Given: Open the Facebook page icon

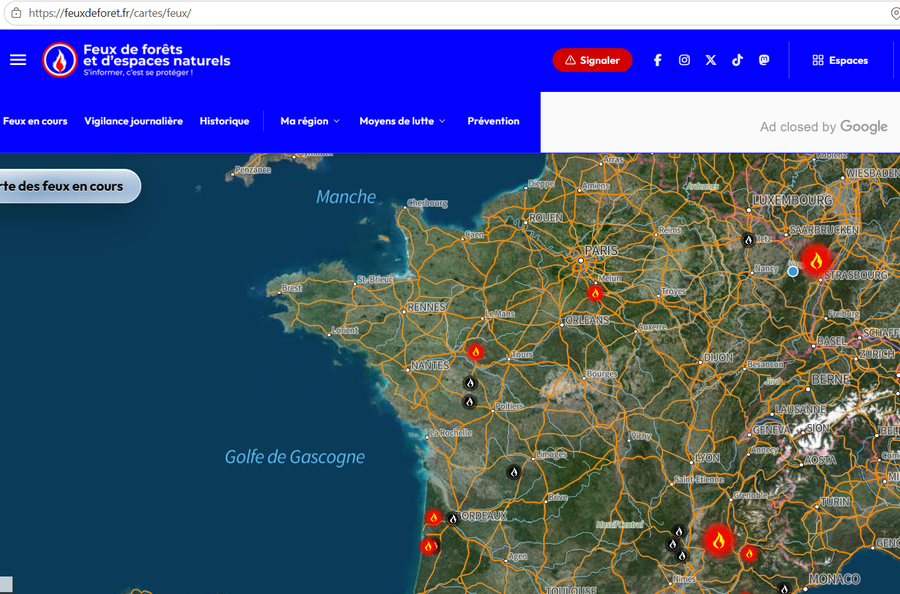Looking at the screenshot, I should coord(658,60).
